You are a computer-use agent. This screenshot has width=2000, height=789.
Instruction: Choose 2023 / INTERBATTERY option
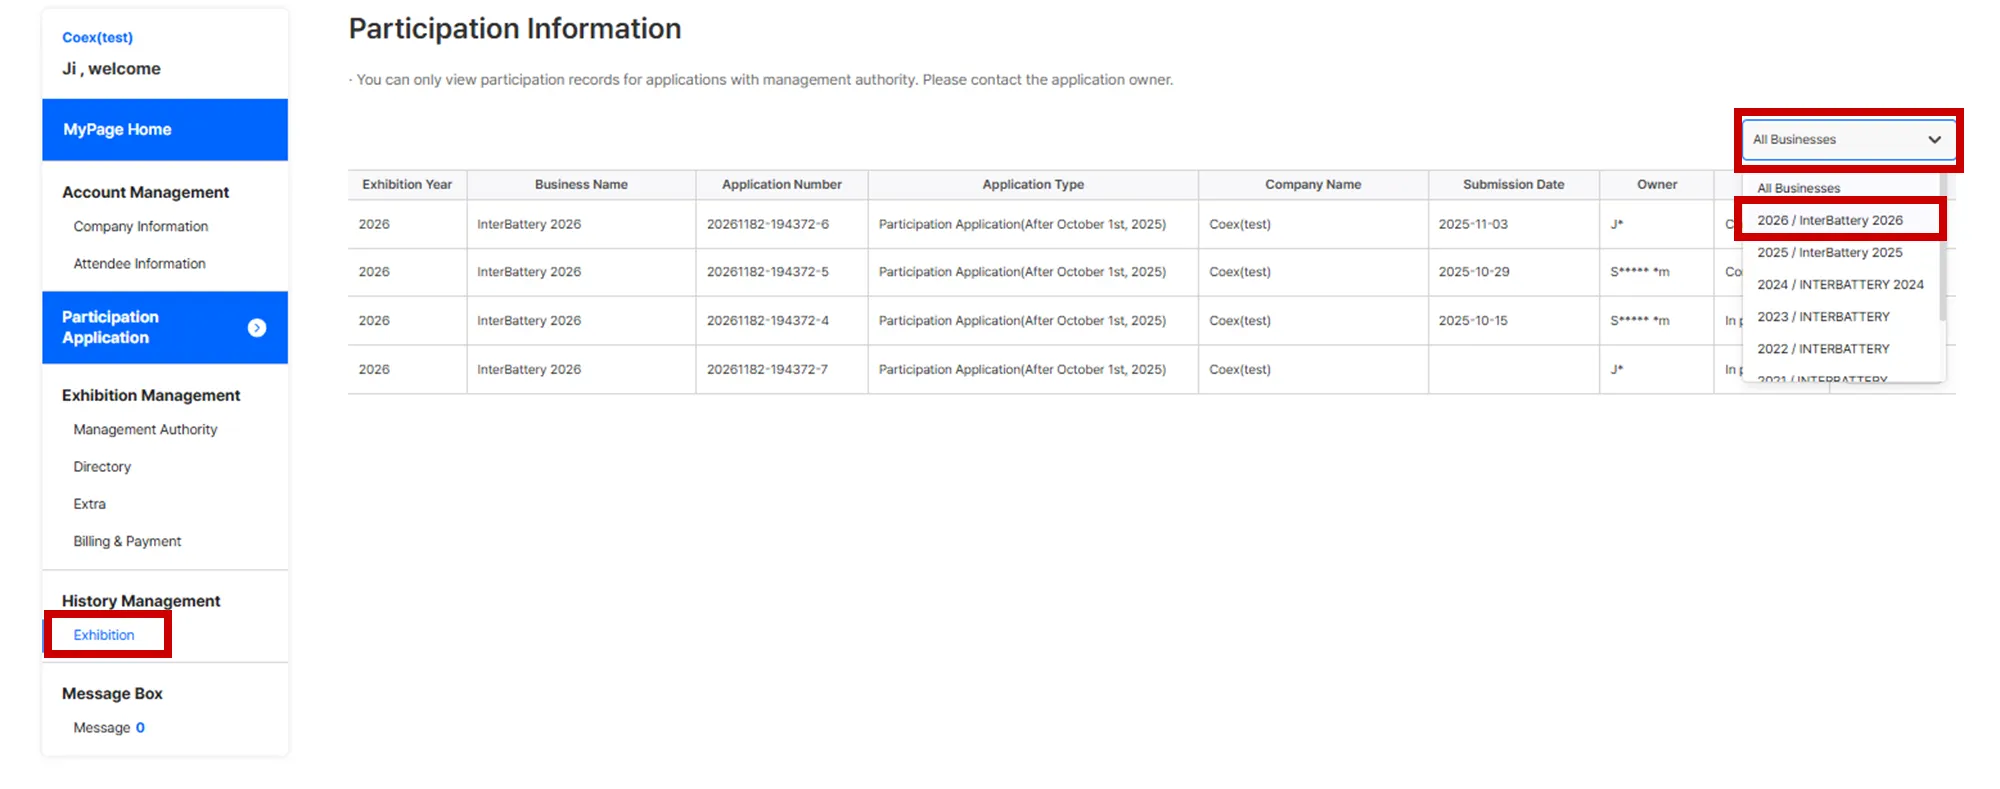[x=1823, y=316]
